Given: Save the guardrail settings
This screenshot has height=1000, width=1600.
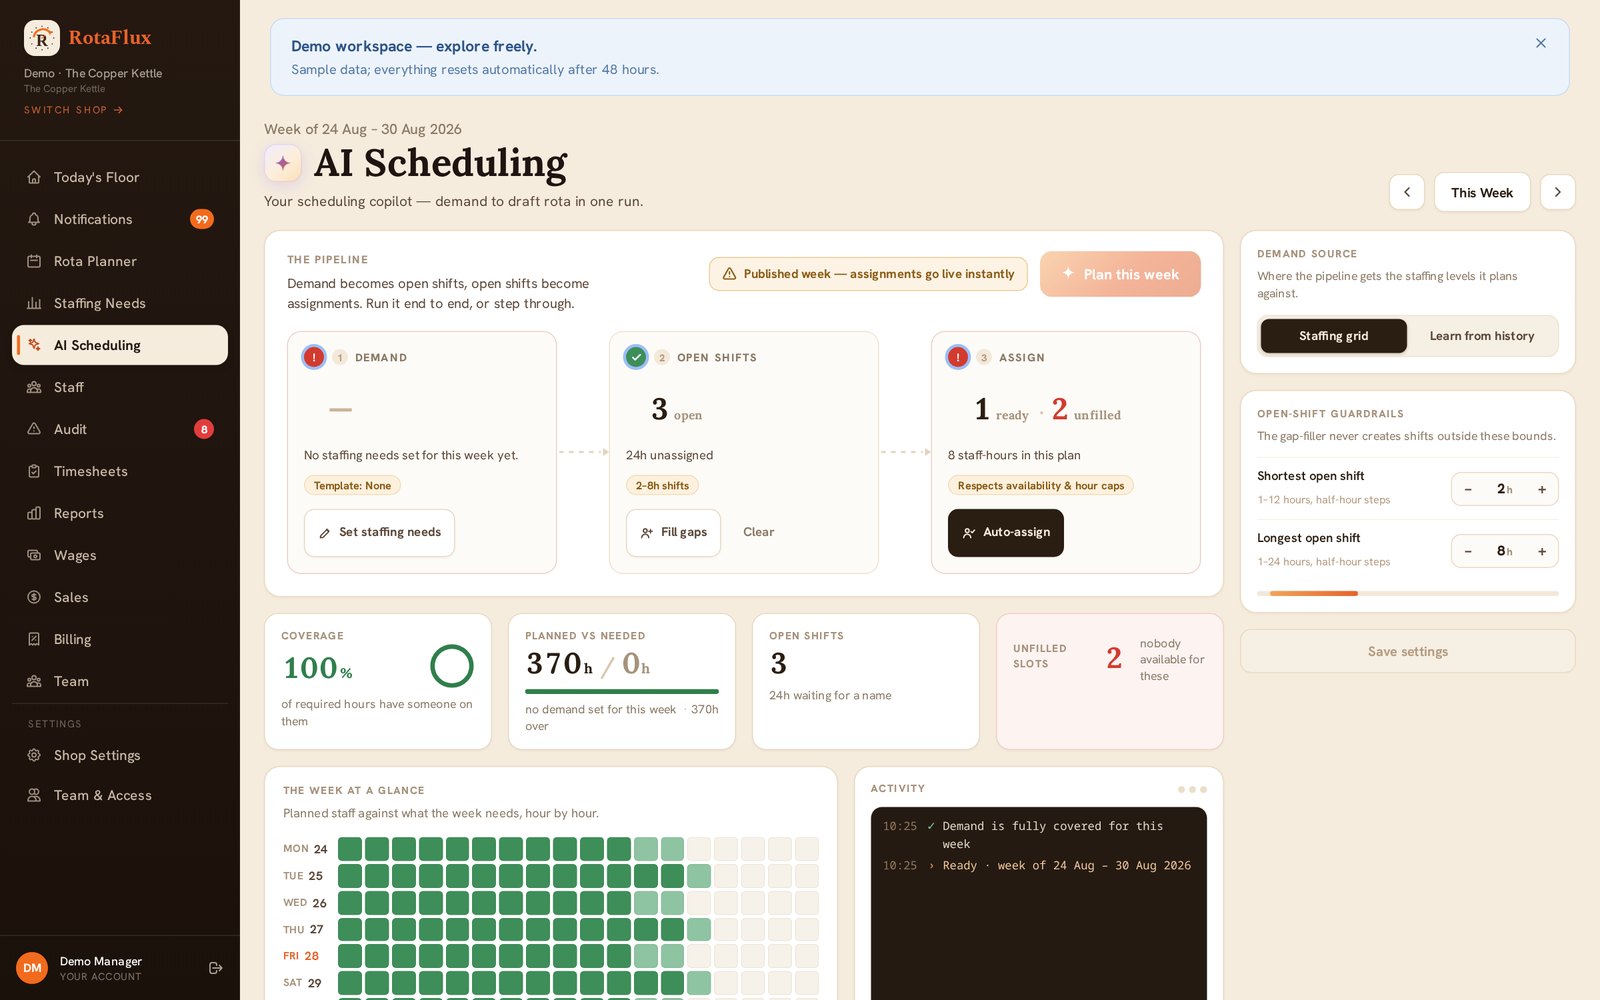Looking at the screenshot, I should coord(1407,651).
